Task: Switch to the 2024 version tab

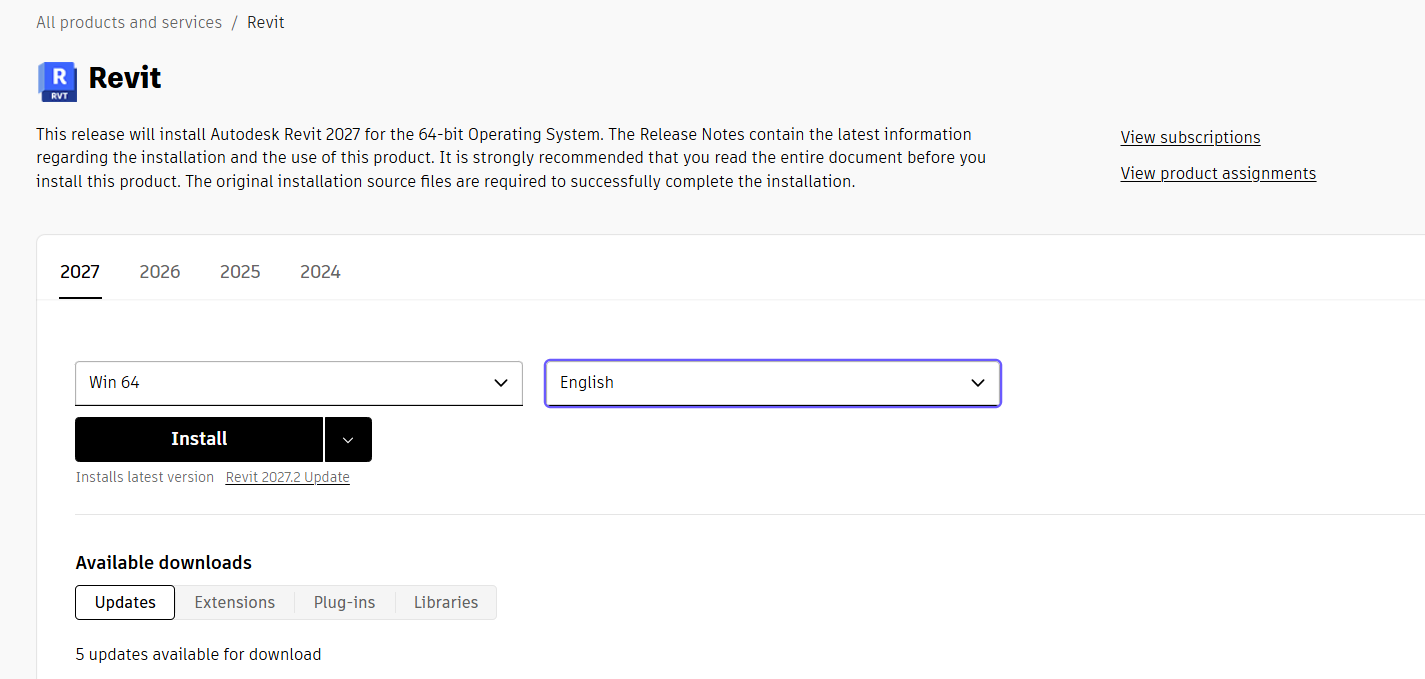Action: (320, 272)
